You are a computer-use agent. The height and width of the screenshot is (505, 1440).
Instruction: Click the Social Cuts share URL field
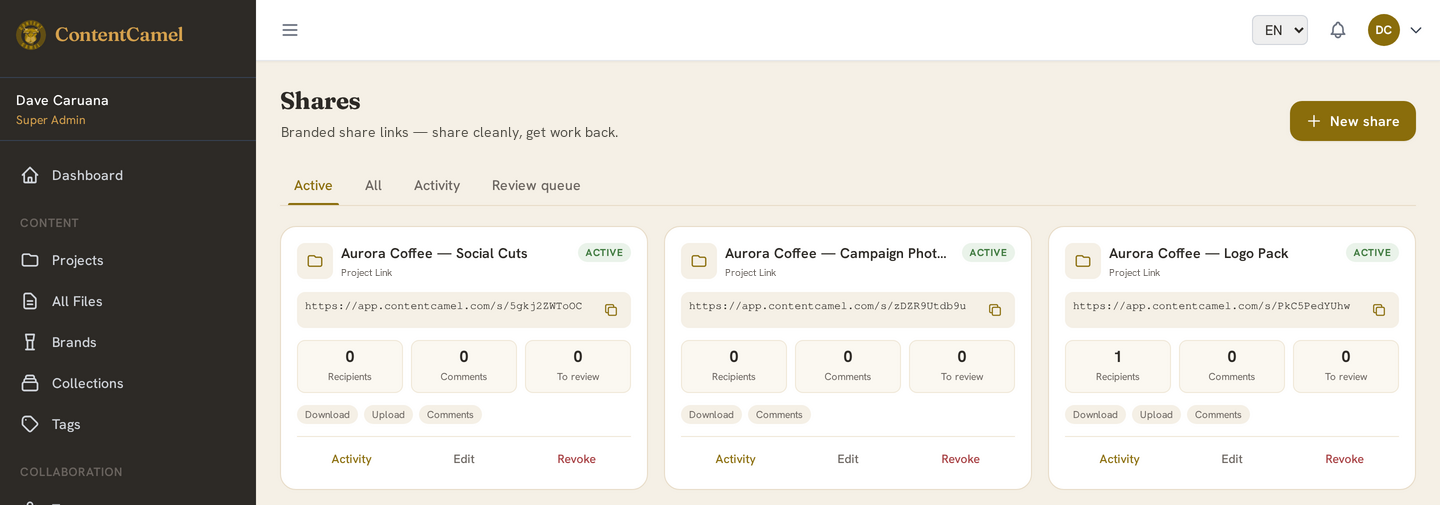coord(464,310)
